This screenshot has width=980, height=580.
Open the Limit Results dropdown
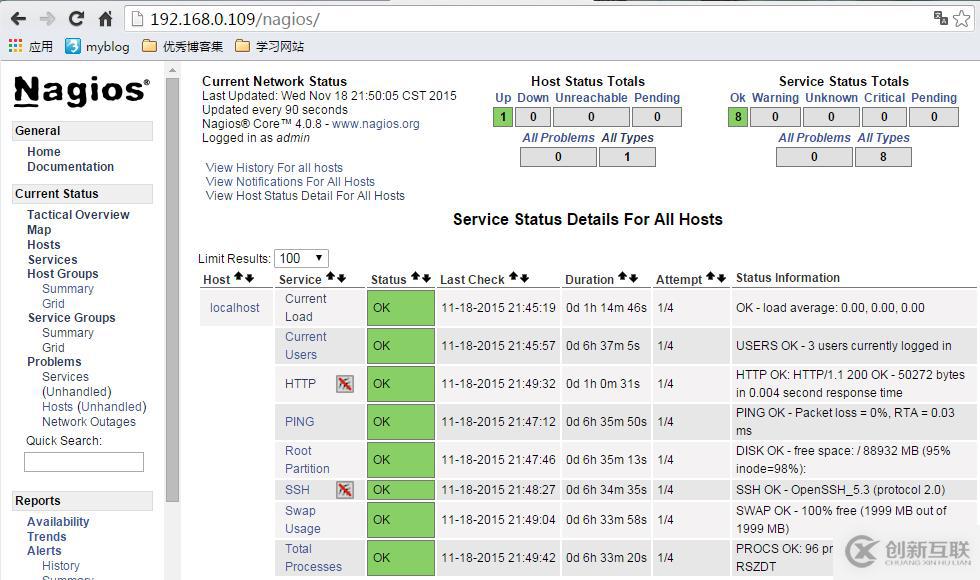click(301, 258)
